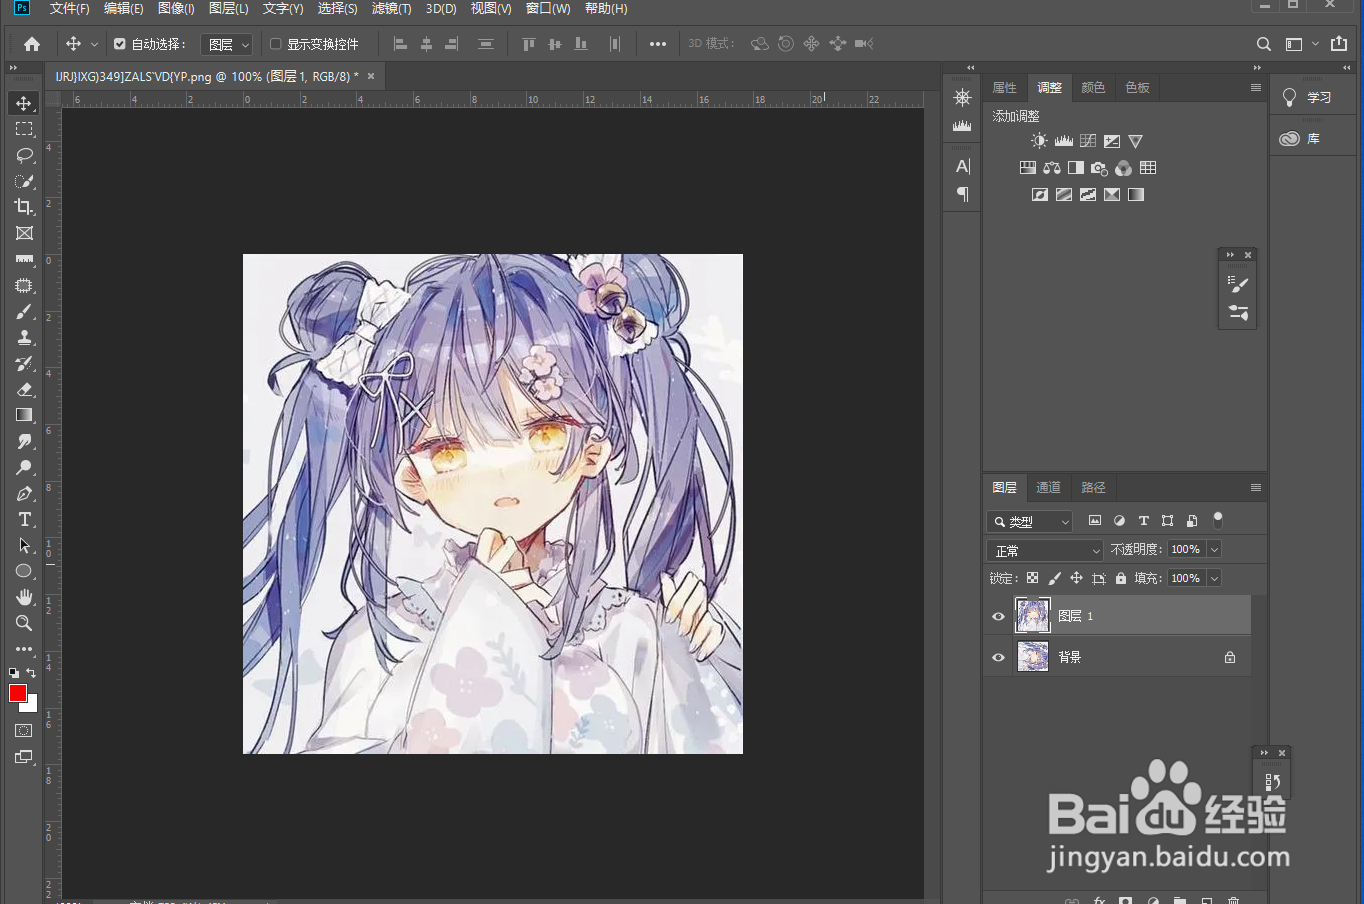Add a Color Balance adjustment
The width and height of the screenshot is (1364, 904).
tap(1051, 168)
